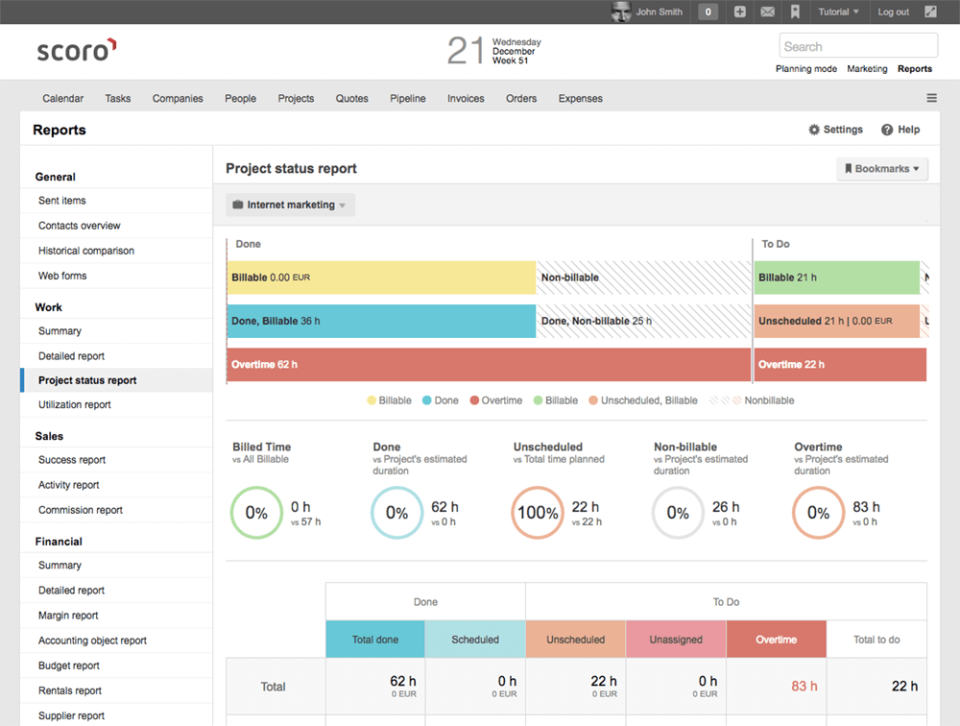The width and height of the screenshot is (960, 726).
Task: Switch to the Invoices tab
Action: [465, 98]
